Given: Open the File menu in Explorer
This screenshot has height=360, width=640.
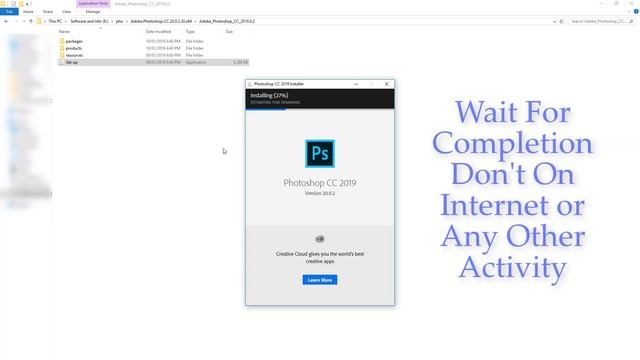Looking at the screenshot, I should click(9, 11).
